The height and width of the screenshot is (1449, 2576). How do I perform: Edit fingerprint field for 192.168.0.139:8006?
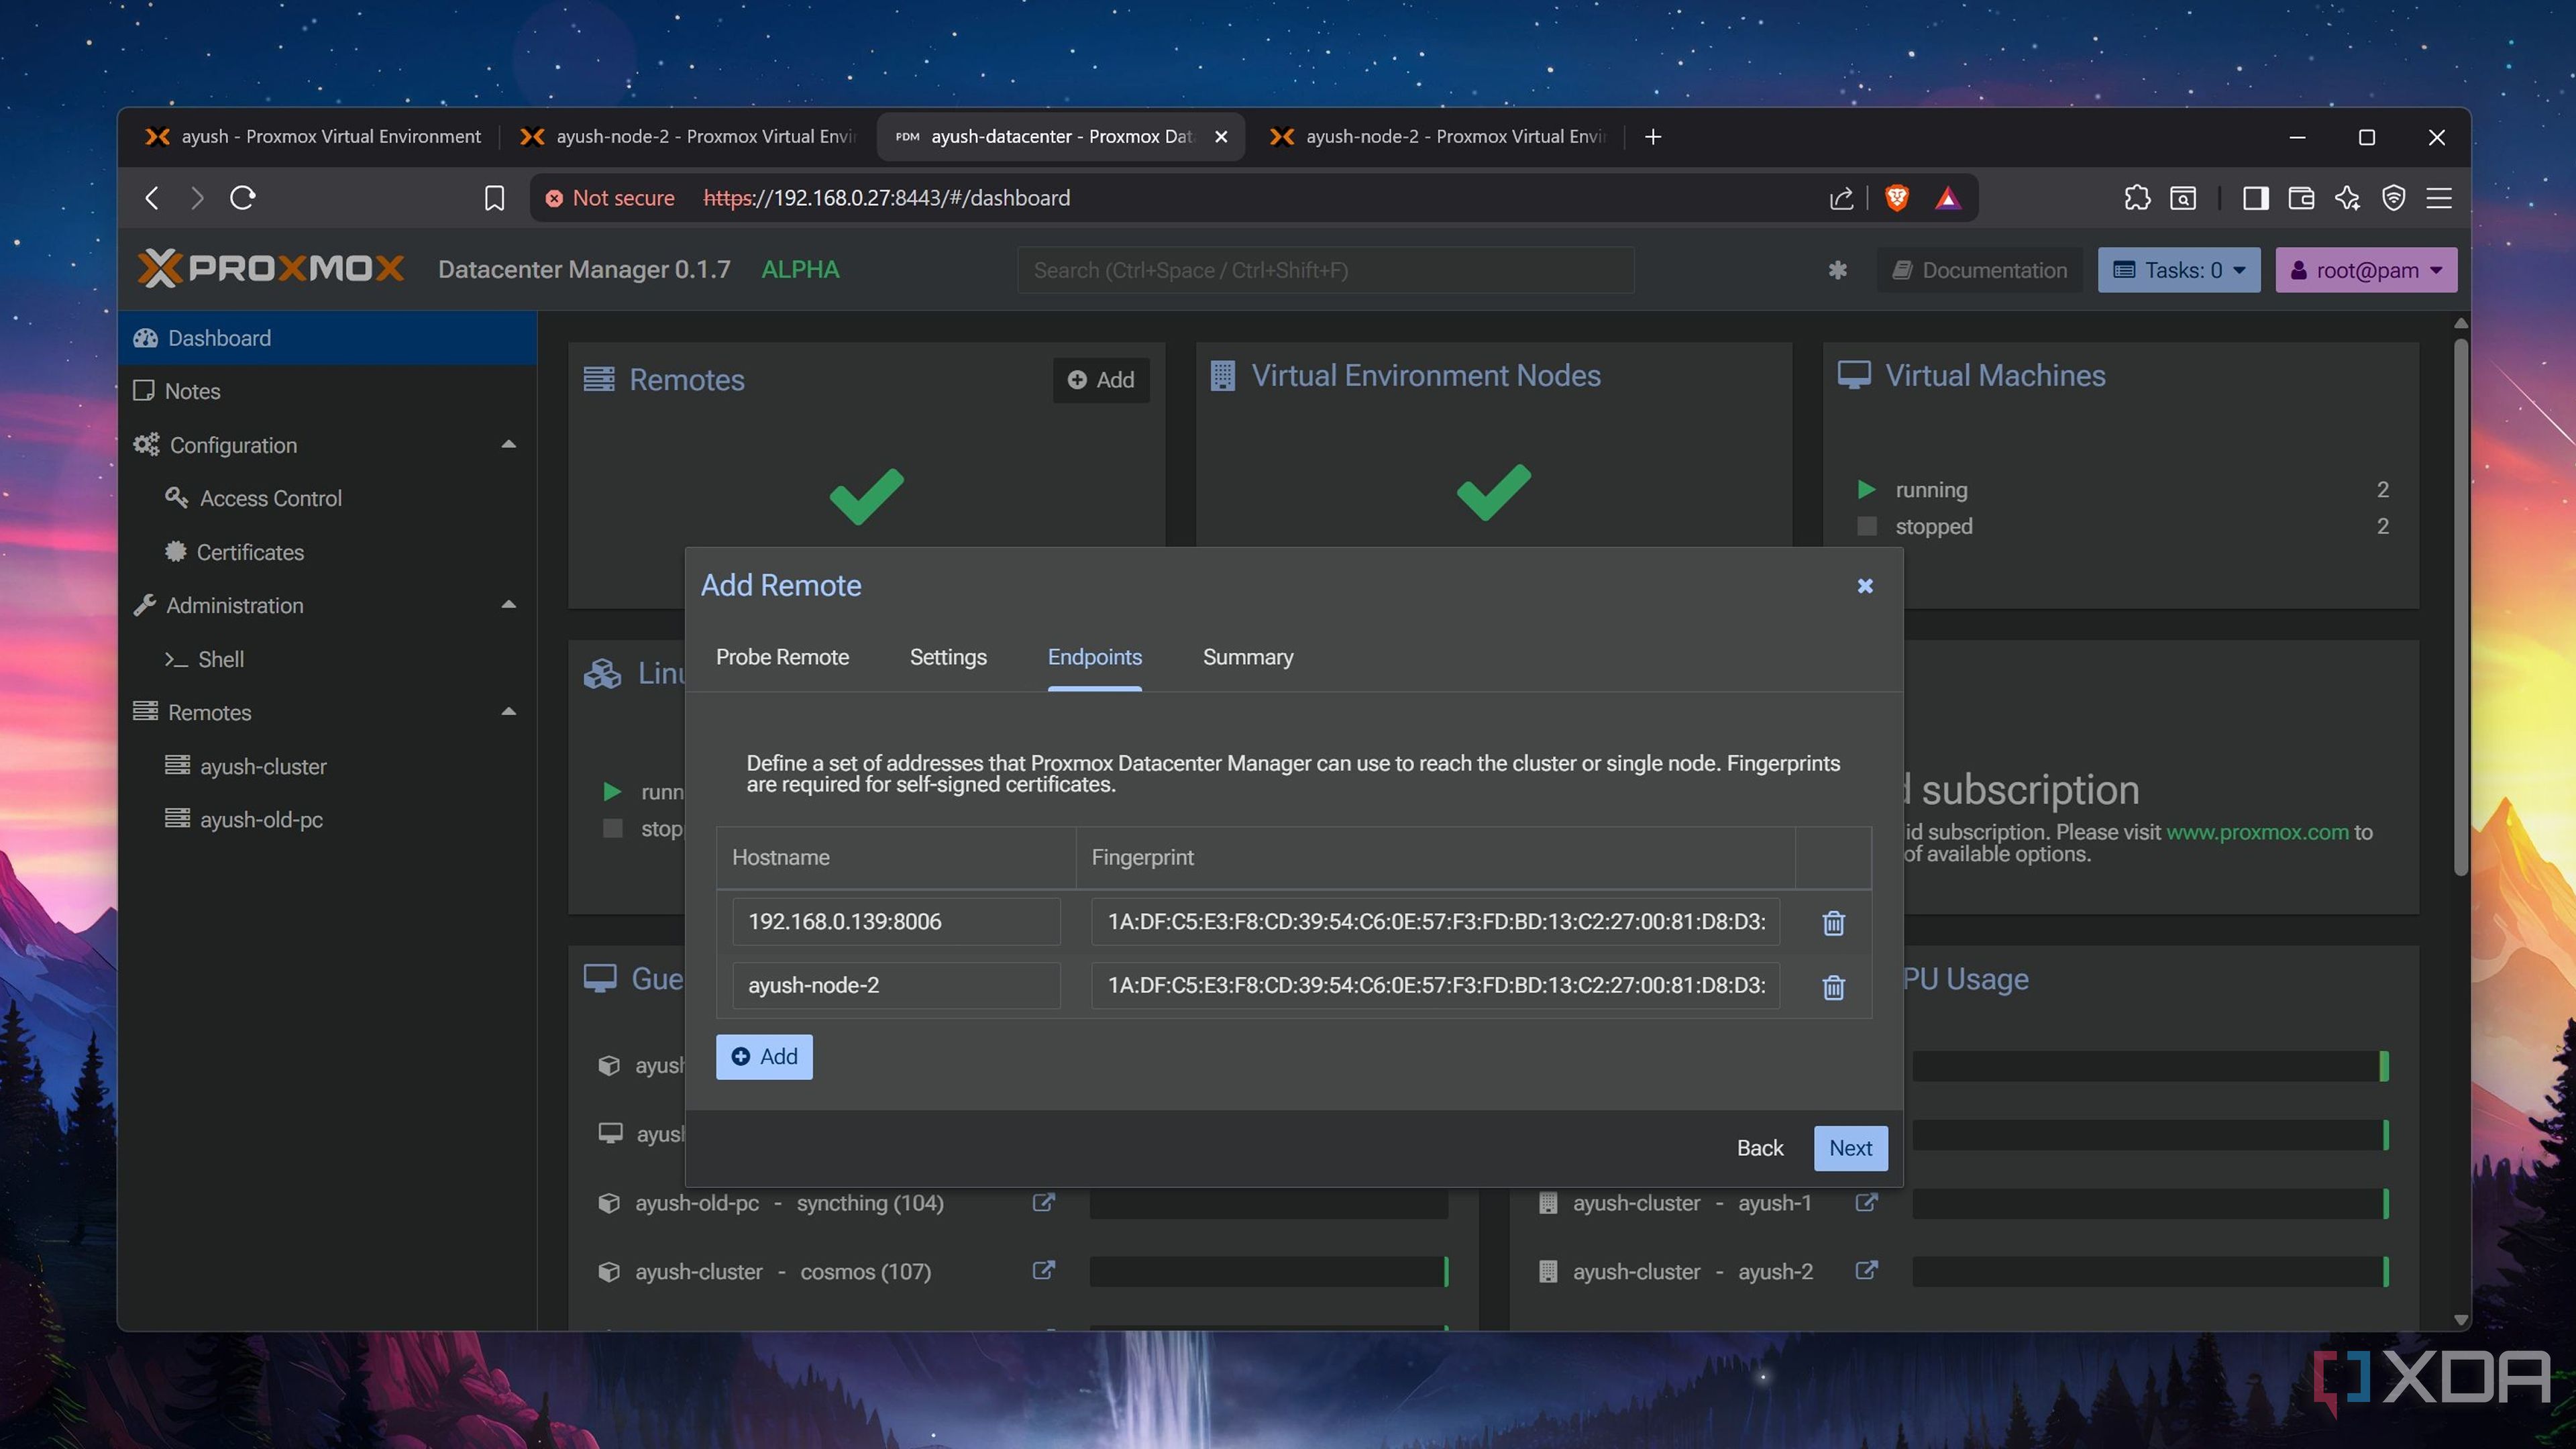point(1436,922)
